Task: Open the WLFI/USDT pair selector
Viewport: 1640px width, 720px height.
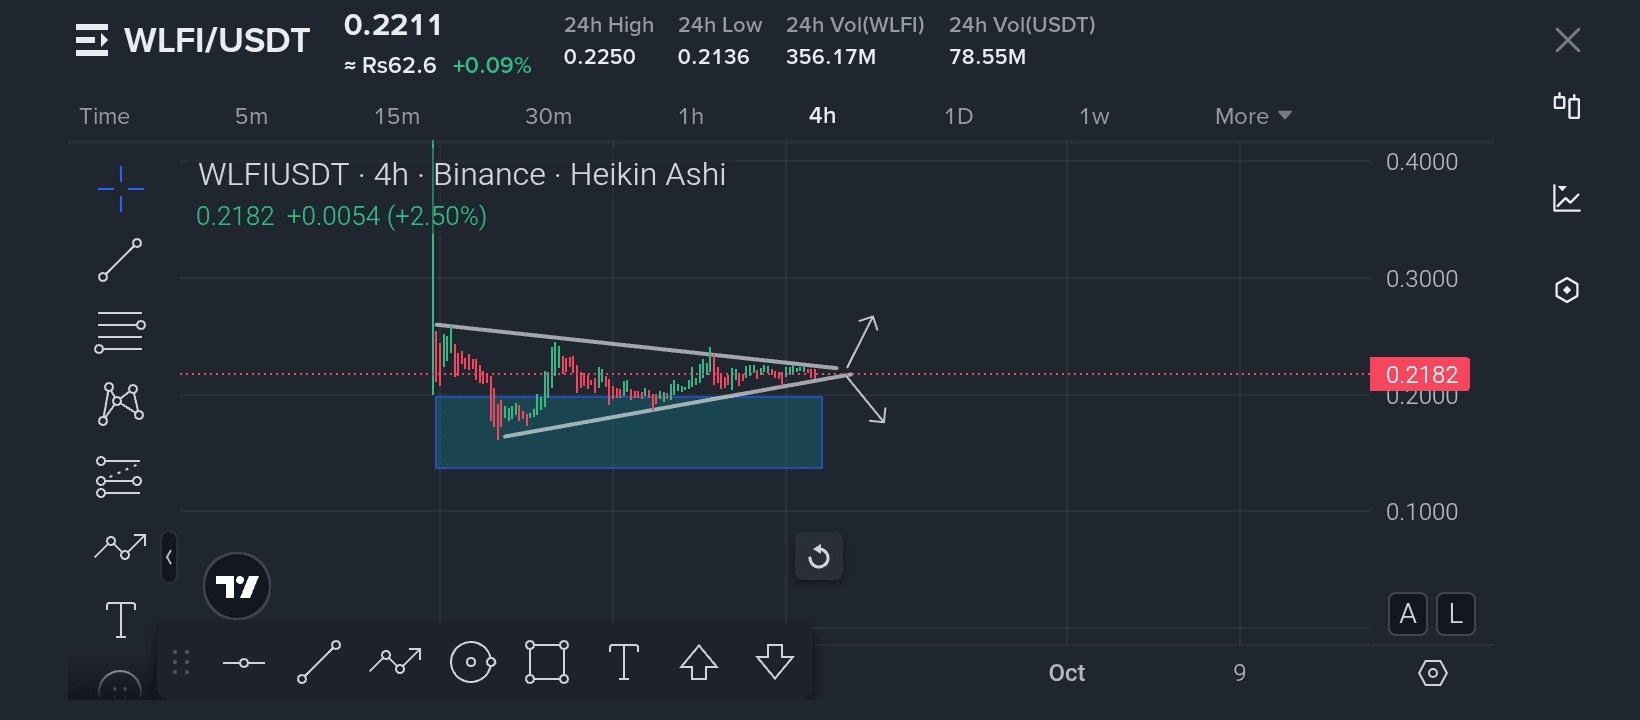Action: [217, 40]
